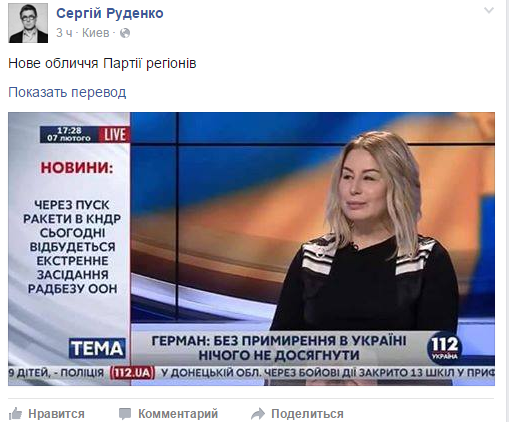509x422 pixels.
Task: Open the Сергій Руденко profile name link
Action: (110, 13)
